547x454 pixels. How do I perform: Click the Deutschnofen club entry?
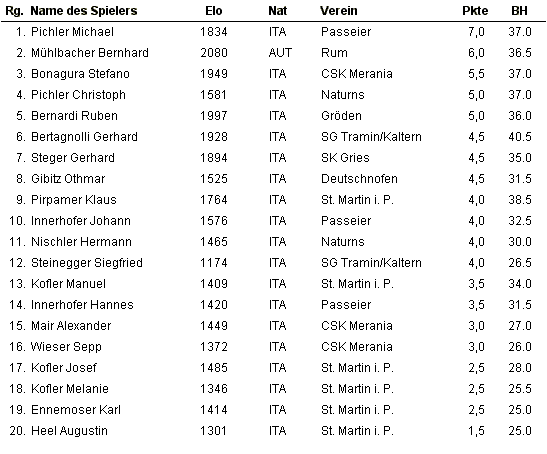359,179
